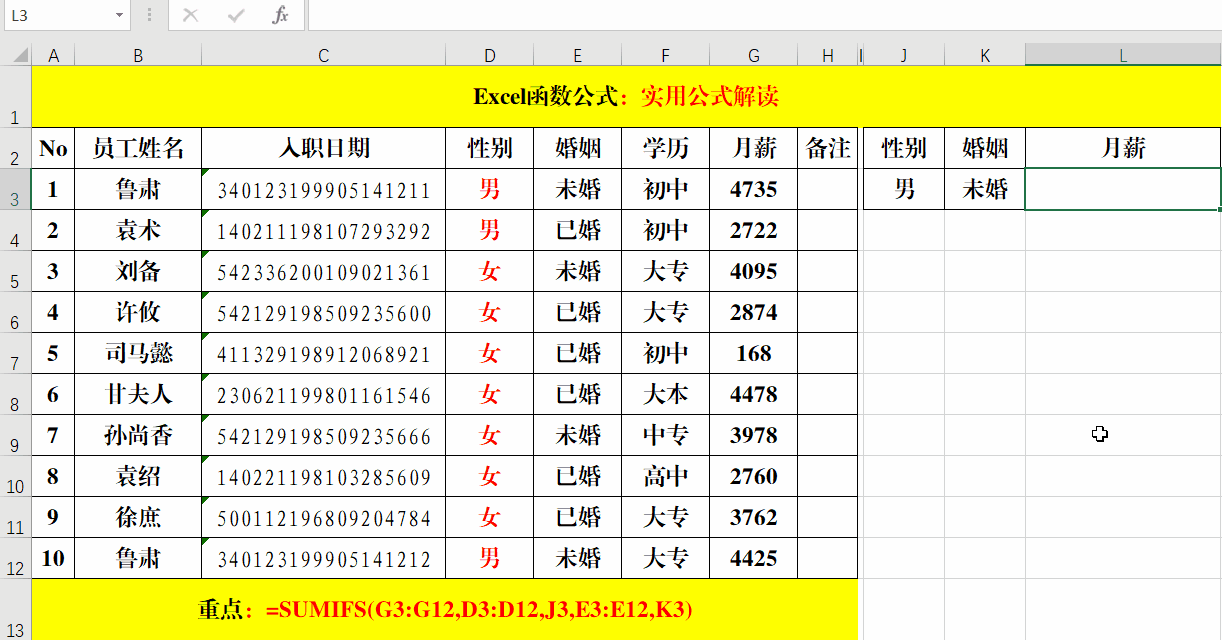Select column J header
The image size is (1222, 640).
tap(904, 56)
